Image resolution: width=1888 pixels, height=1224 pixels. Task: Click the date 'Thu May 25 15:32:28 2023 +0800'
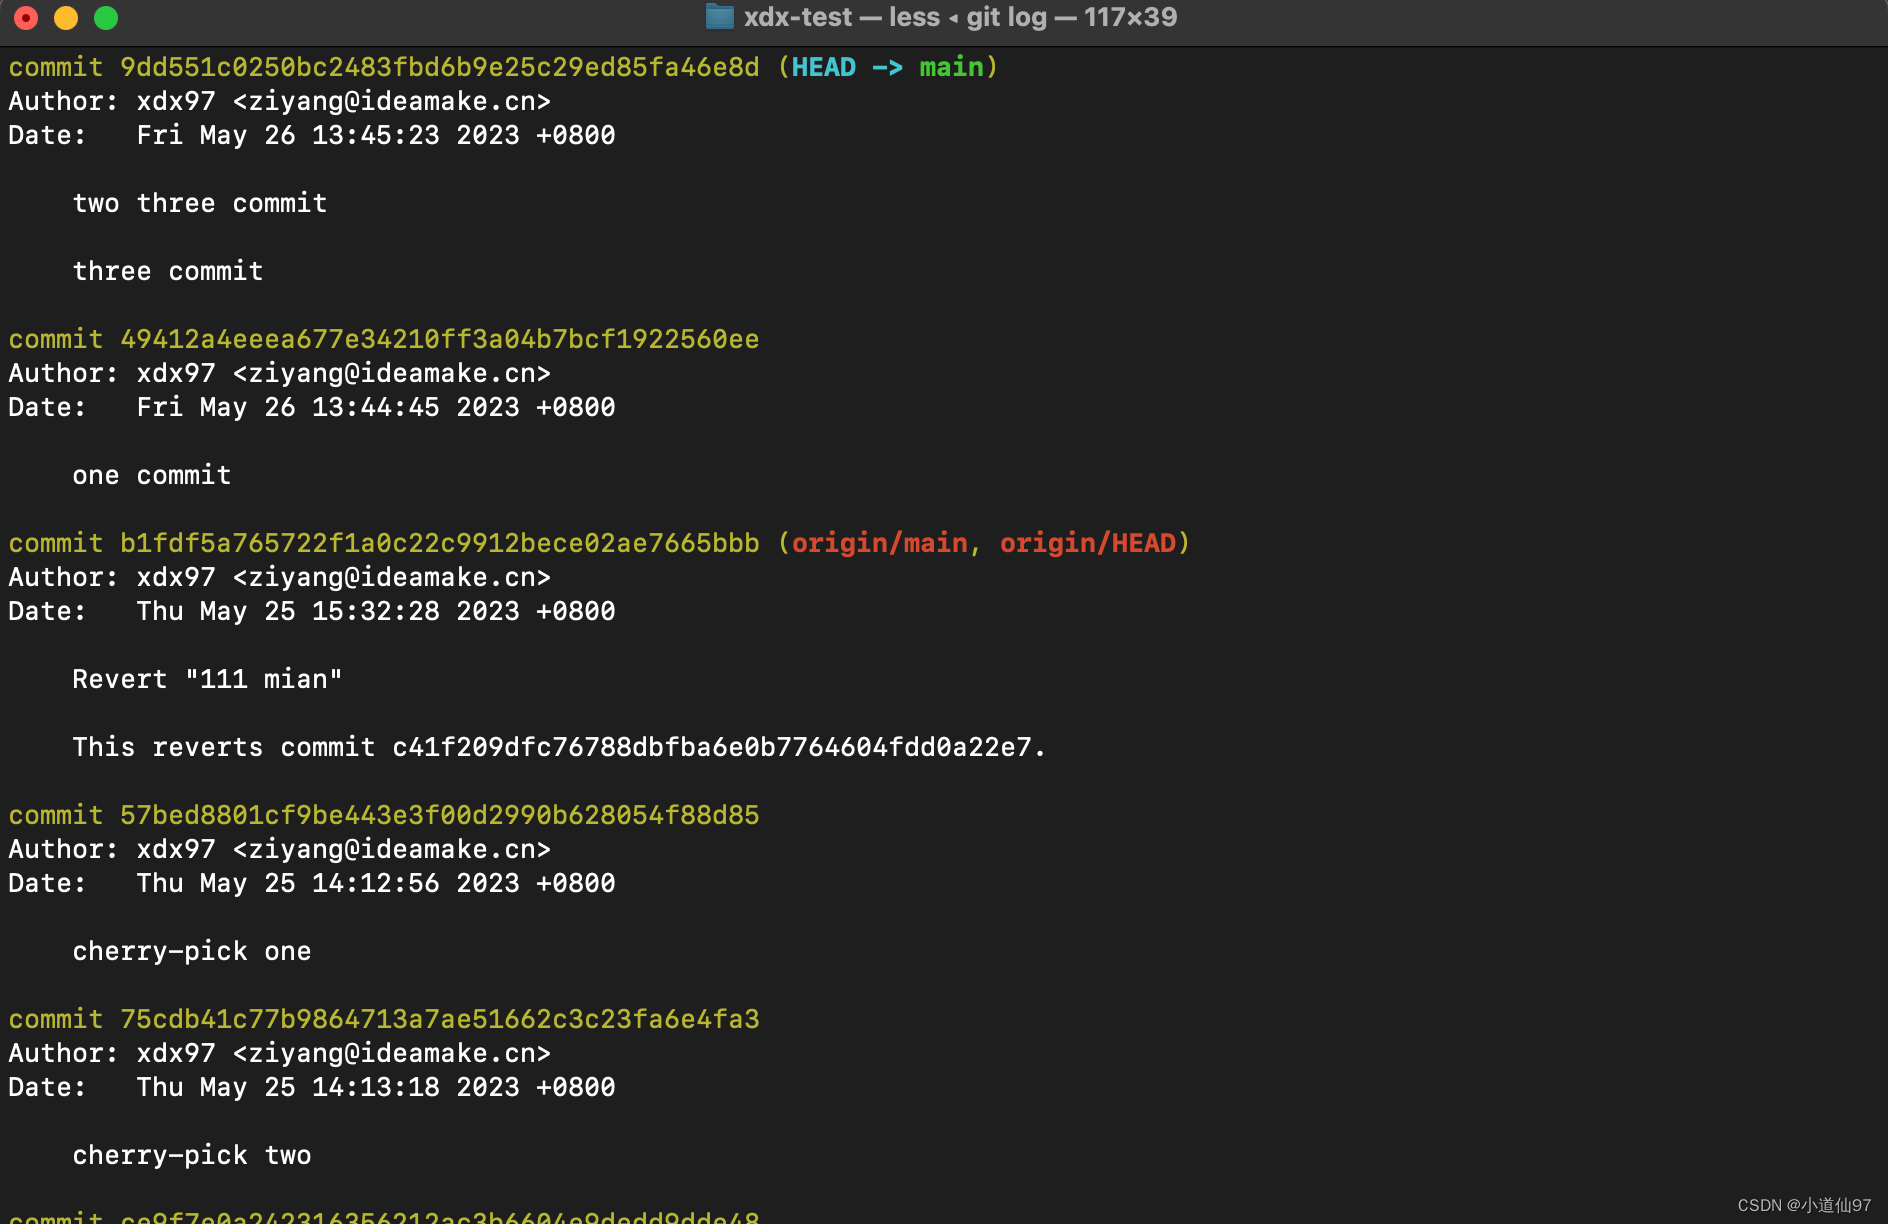tap(376, 611)
